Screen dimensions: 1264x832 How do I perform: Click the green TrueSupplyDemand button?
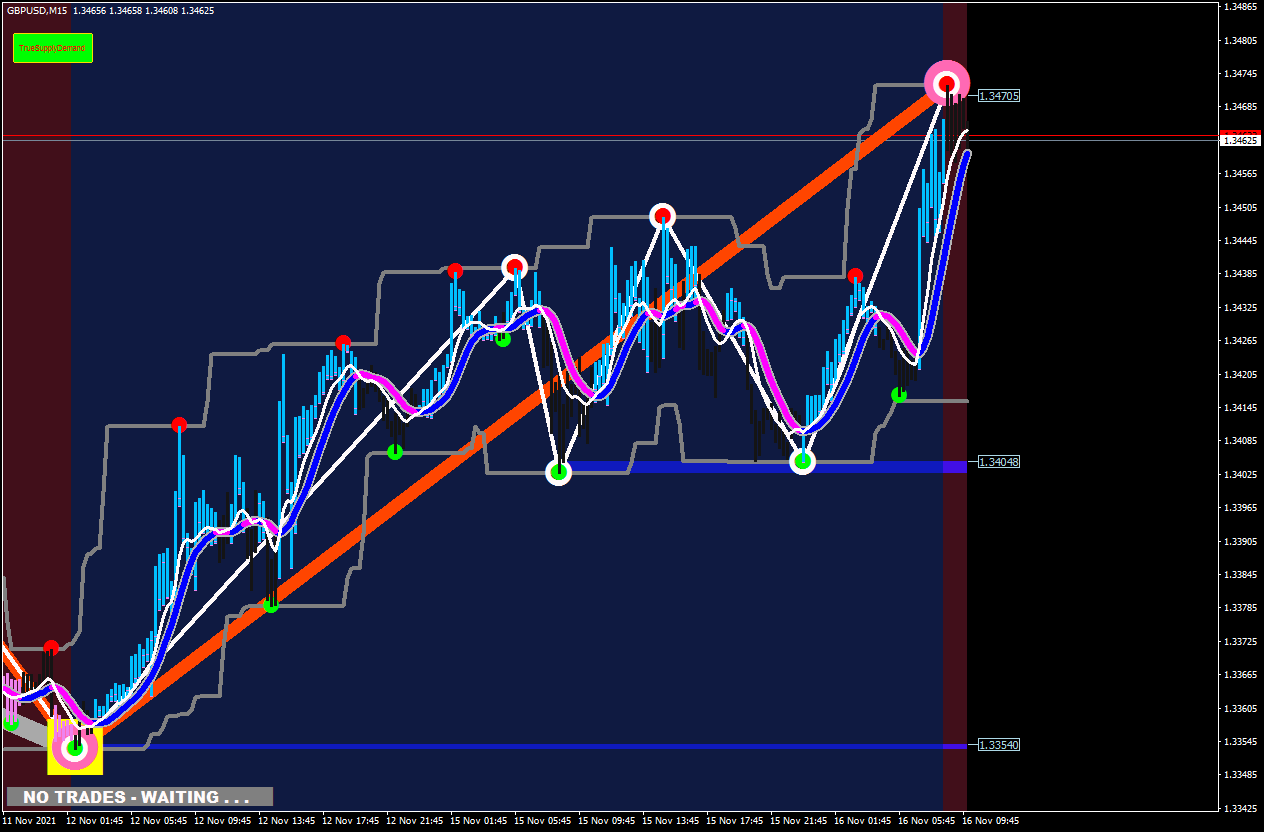pos(53,47)
